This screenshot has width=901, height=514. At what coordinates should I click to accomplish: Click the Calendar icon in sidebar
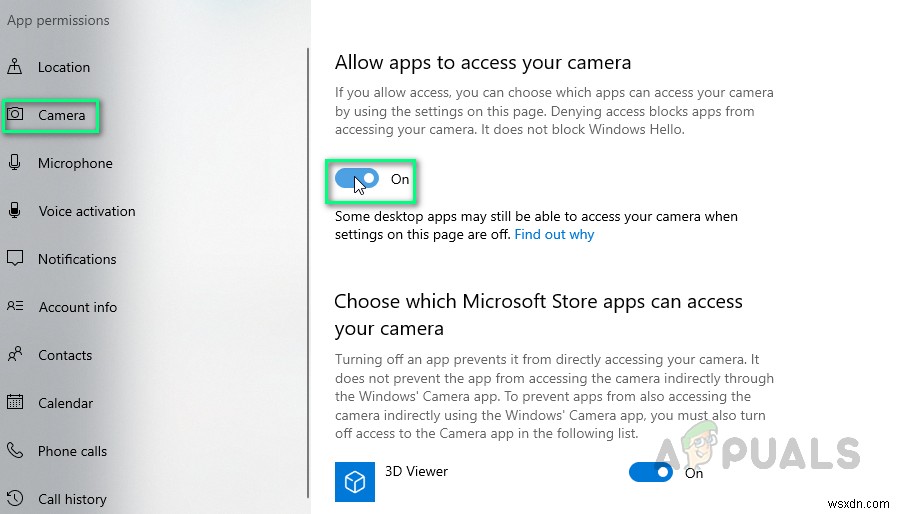point(15,403)
